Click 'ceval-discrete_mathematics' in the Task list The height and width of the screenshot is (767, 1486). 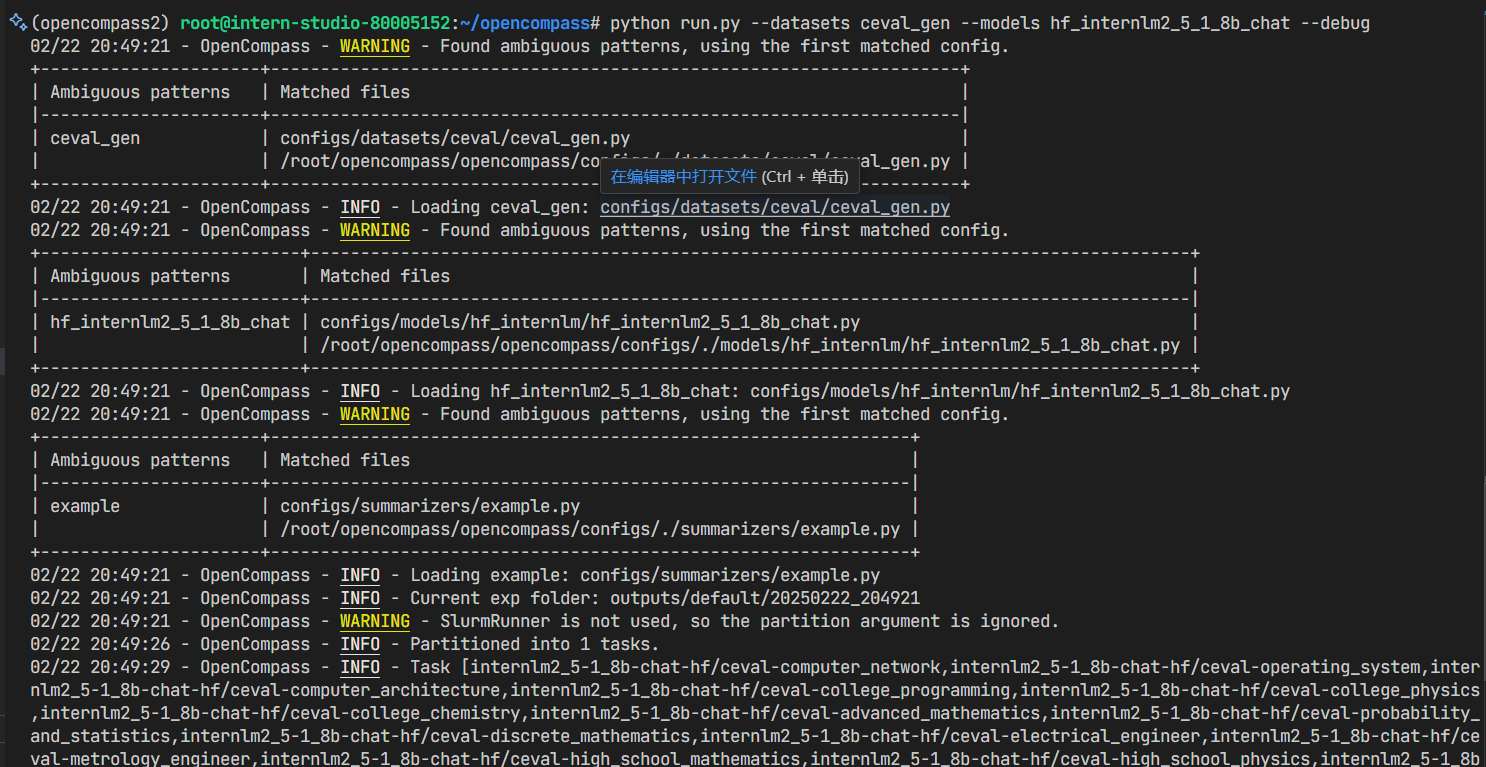coord(550,737)
